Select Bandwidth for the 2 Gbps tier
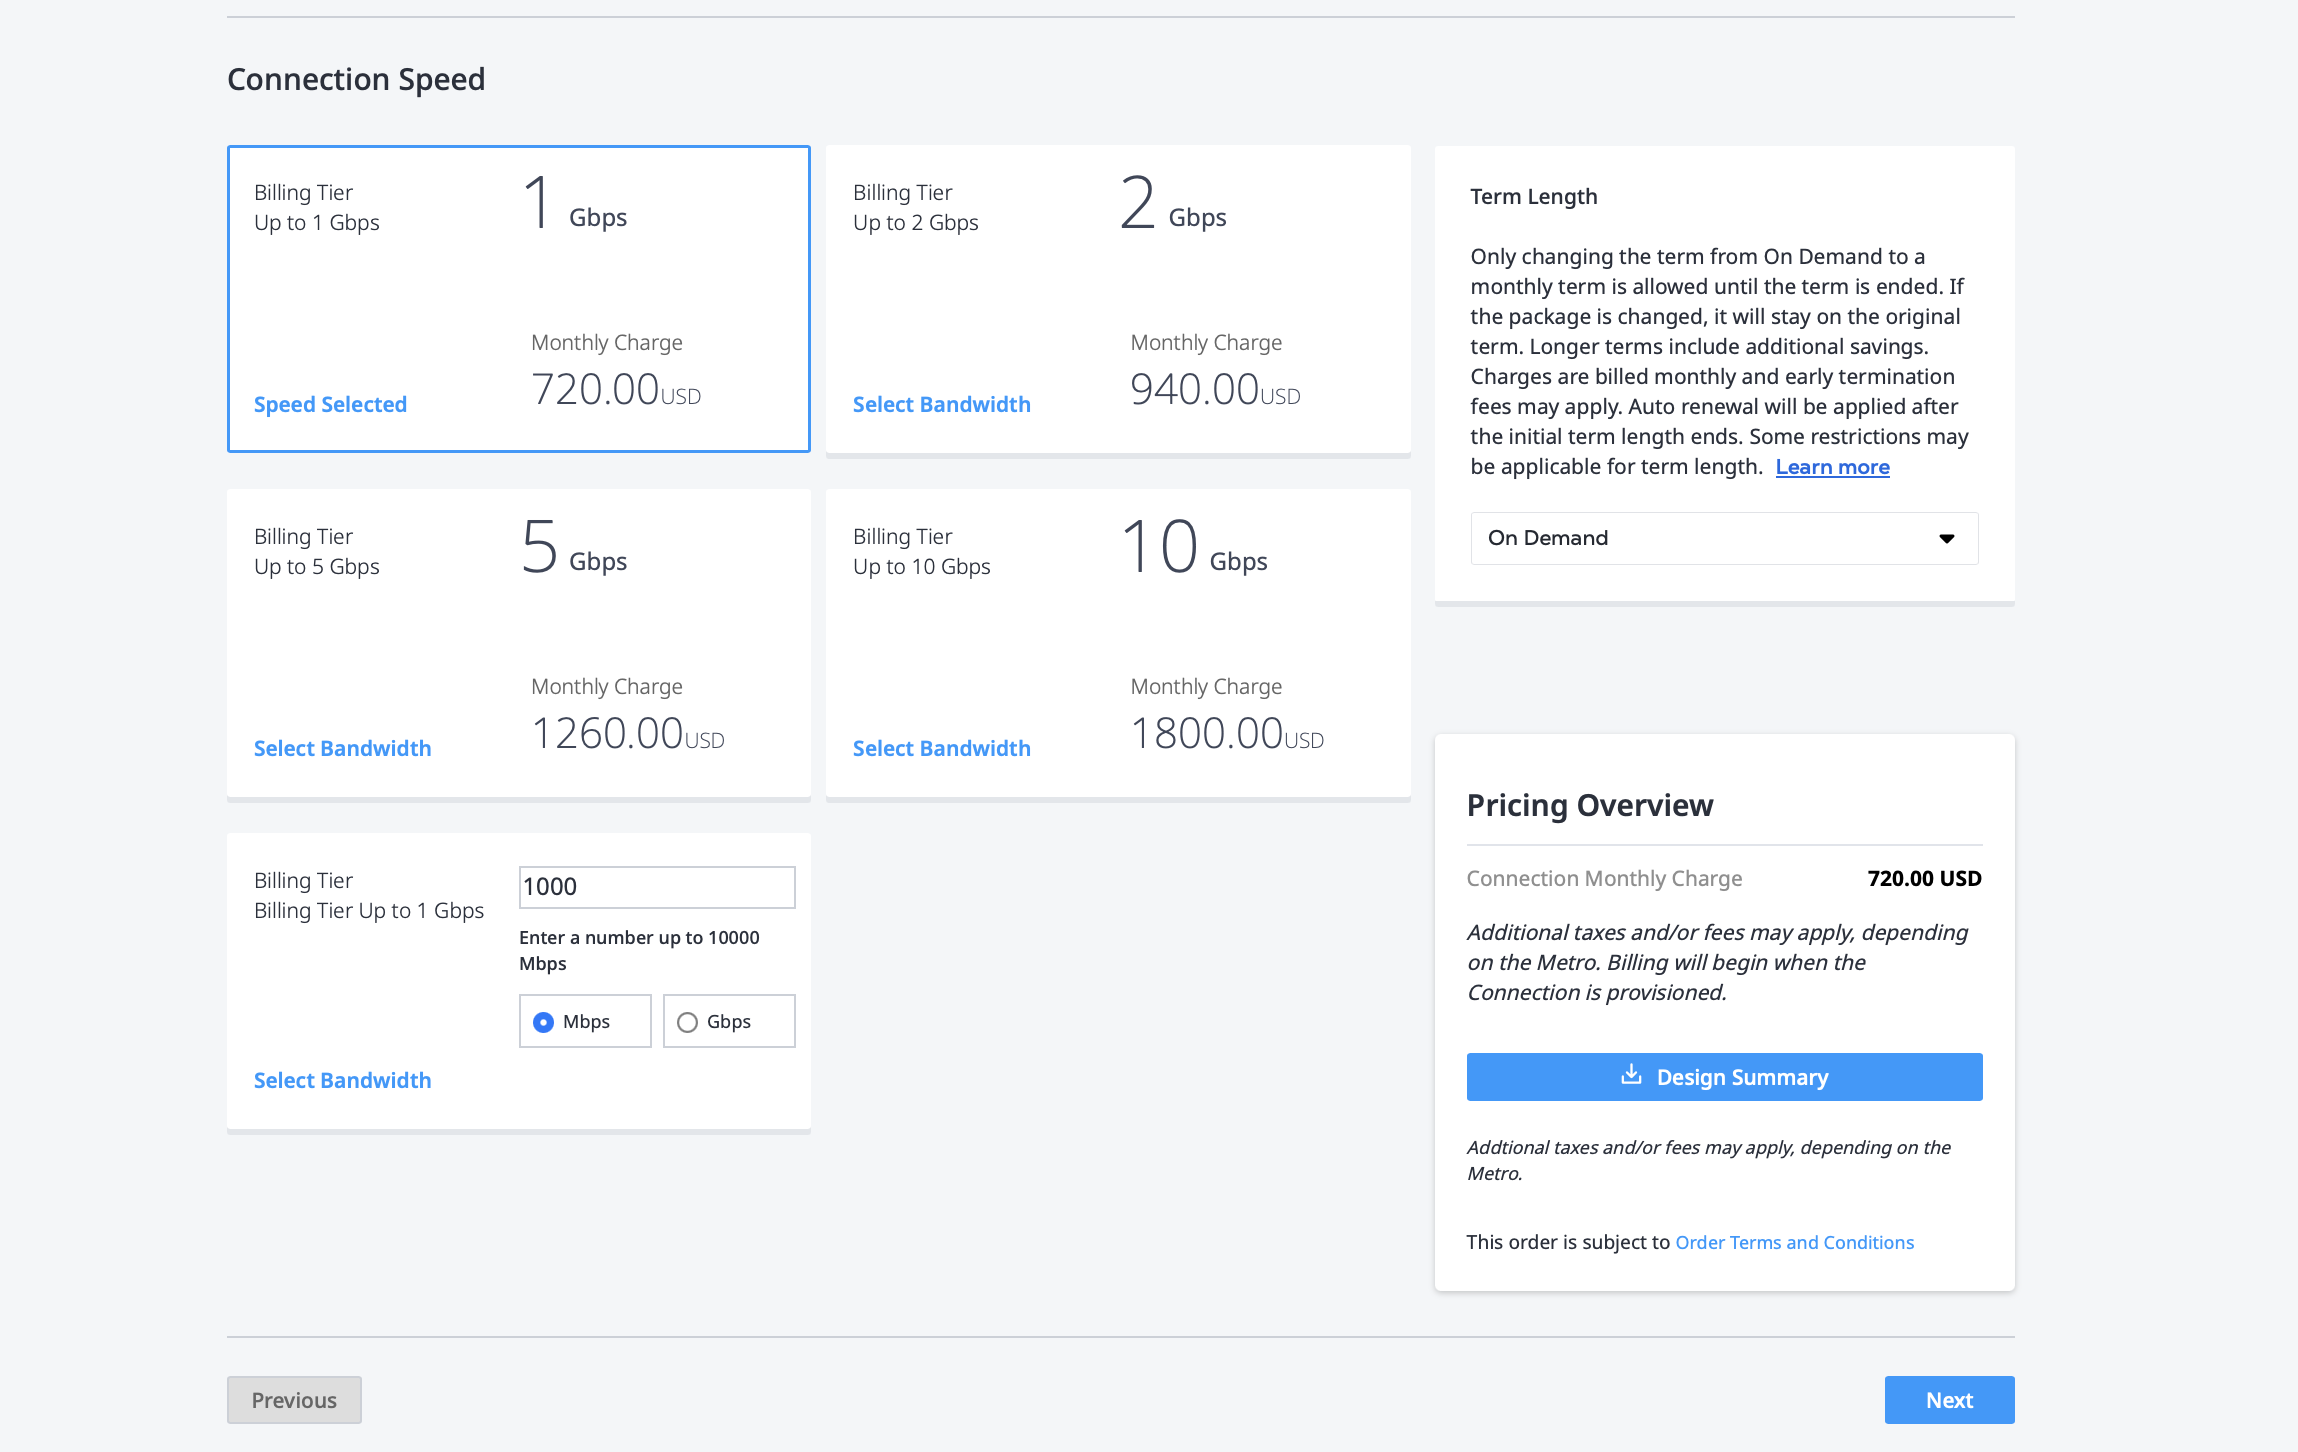 (x=941, y=404)
